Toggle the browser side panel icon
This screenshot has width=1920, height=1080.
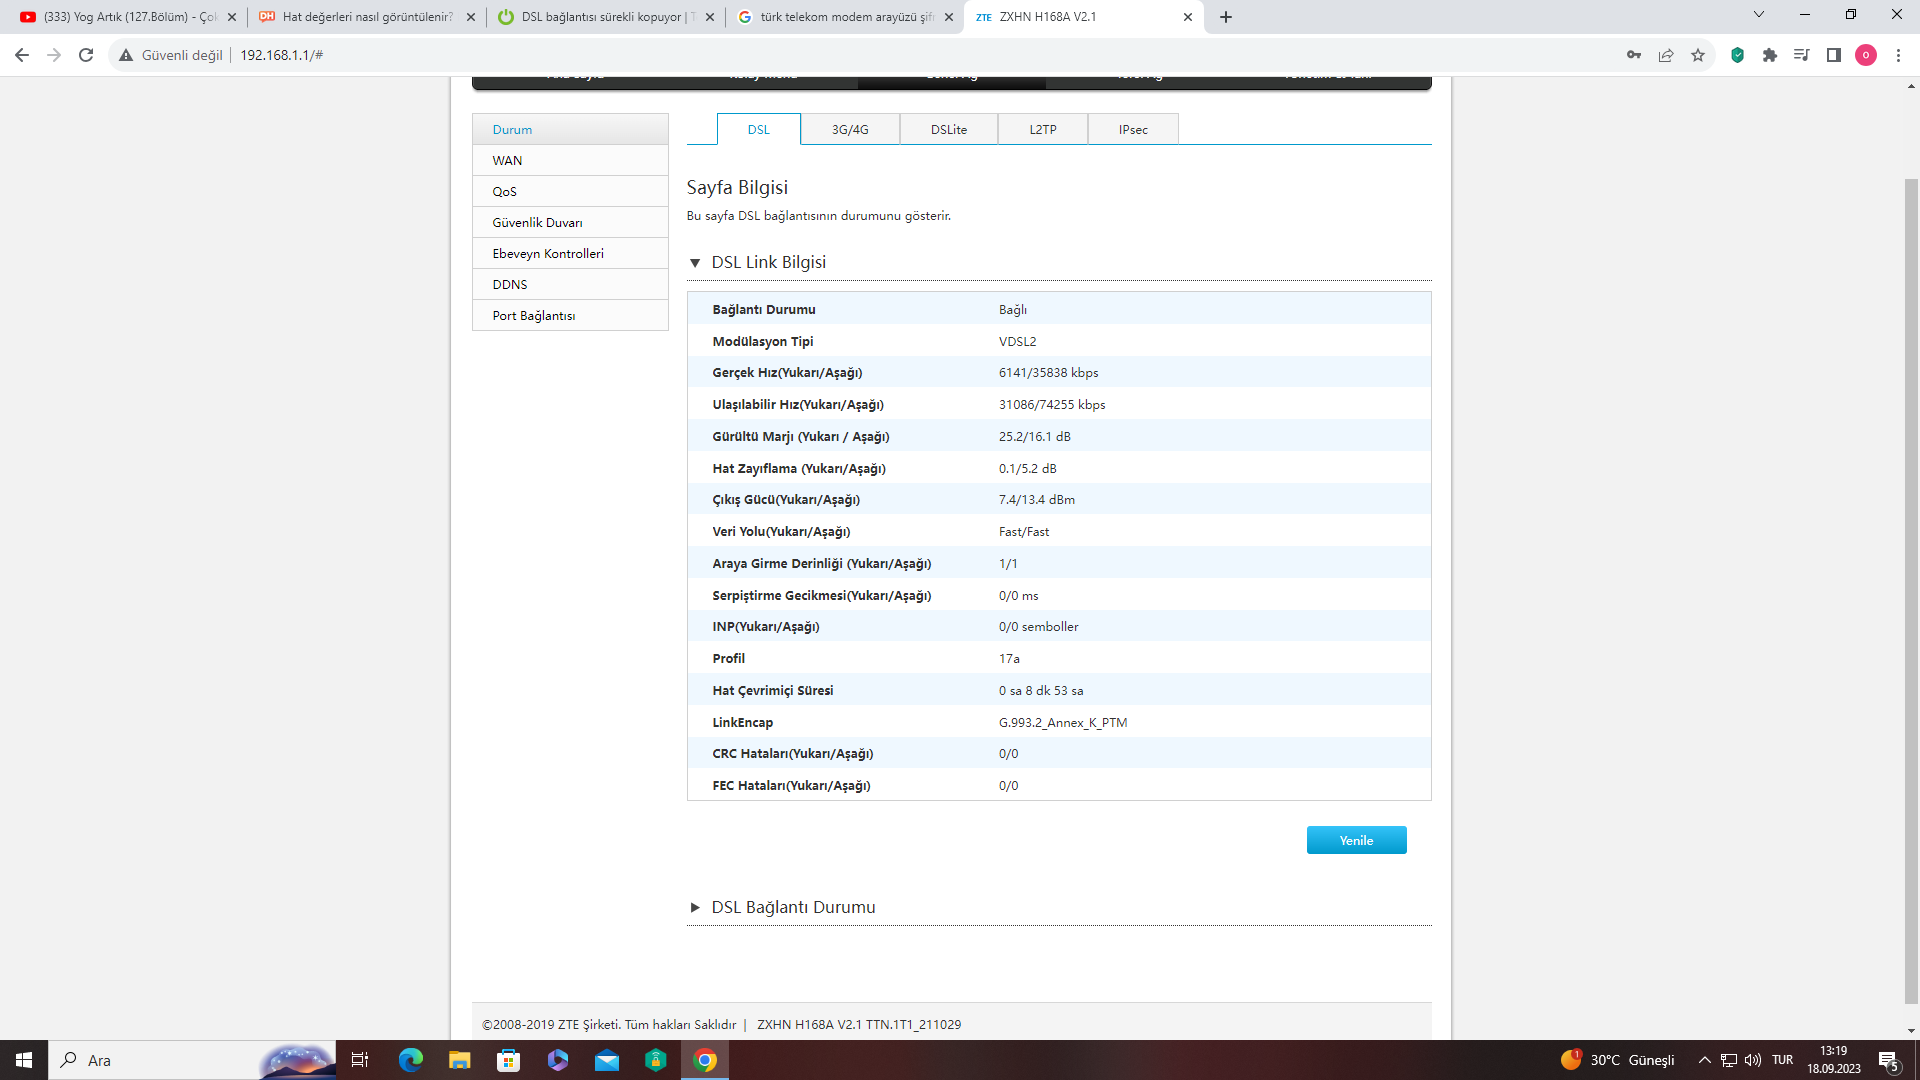[x=1834, y=55]
